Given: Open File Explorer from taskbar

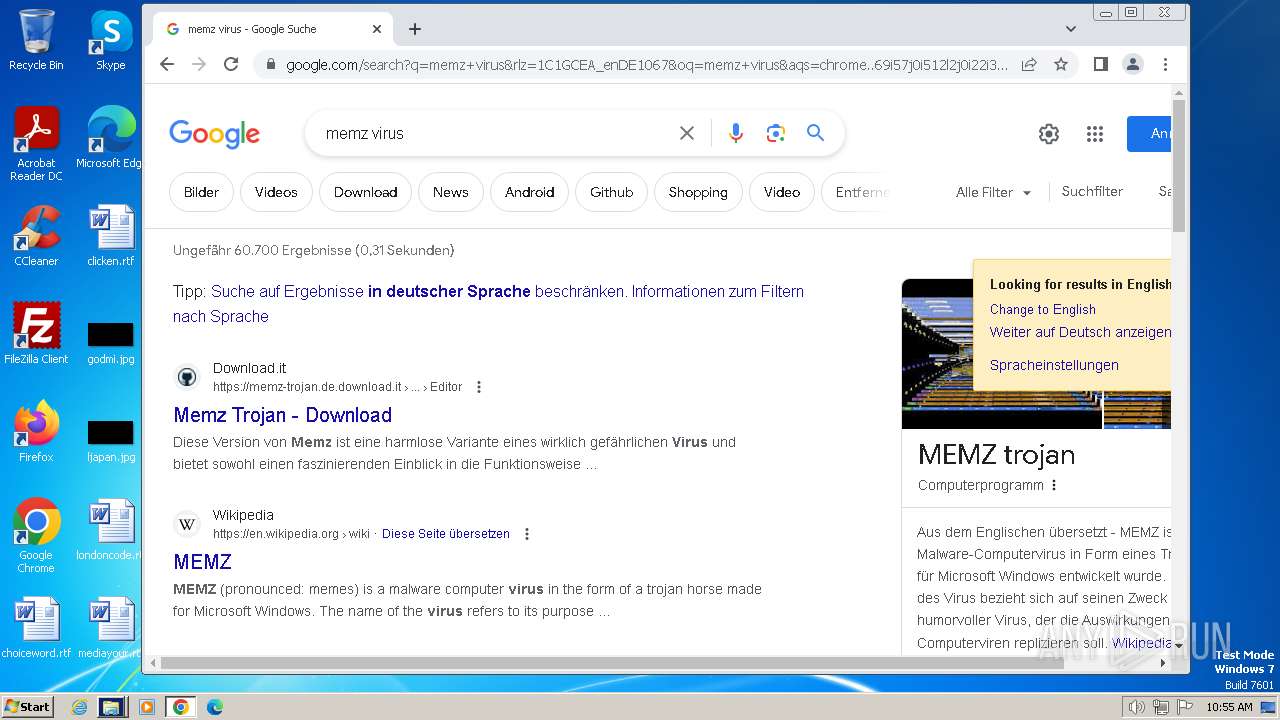Looking at the screenshot, I should click(x=112, y=707).
